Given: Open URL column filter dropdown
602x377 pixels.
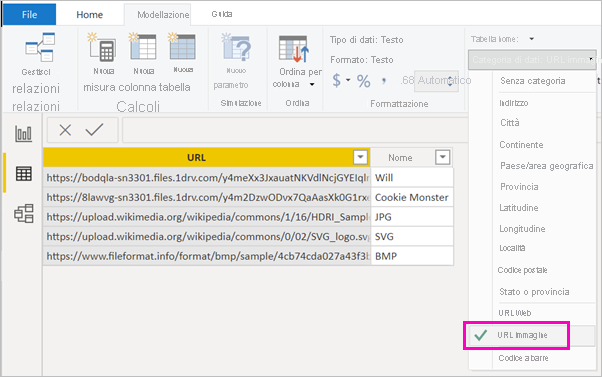Looking at the screenshot, I should (360, 157).
